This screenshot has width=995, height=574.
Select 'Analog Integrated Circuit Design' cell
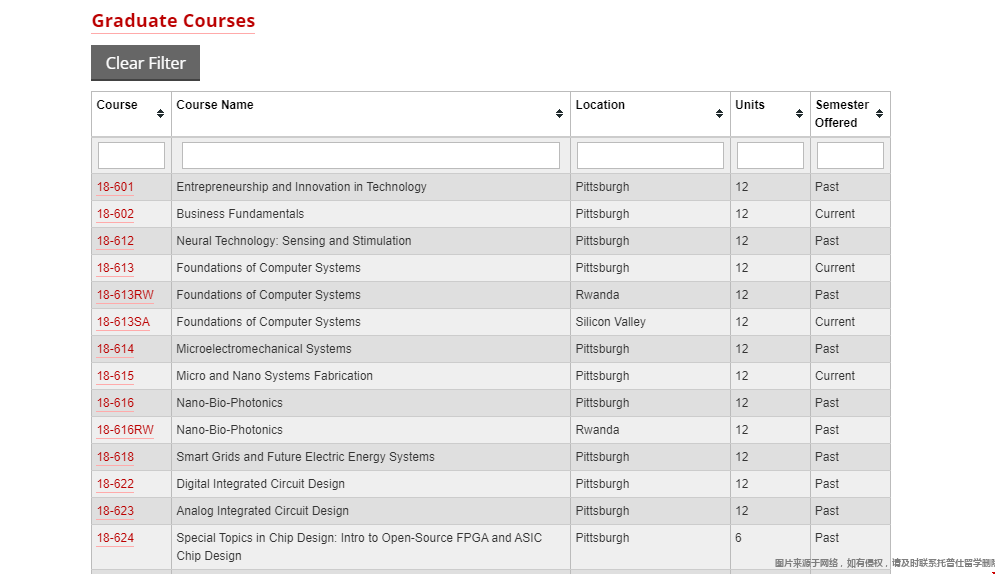point(371,511)
